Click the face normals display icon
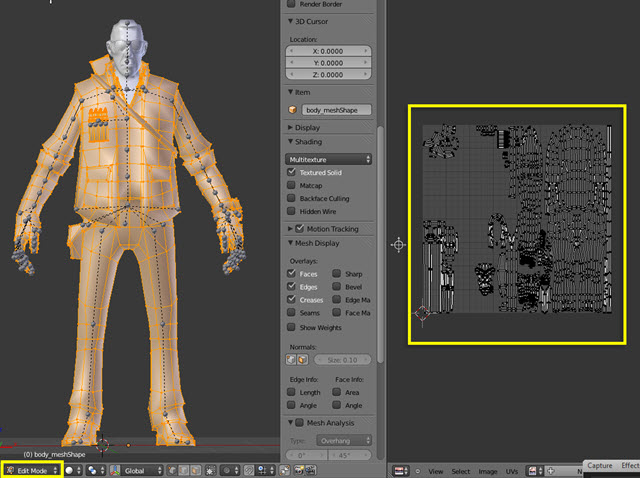This screenshot has width=640, height=478. [303, 360]
